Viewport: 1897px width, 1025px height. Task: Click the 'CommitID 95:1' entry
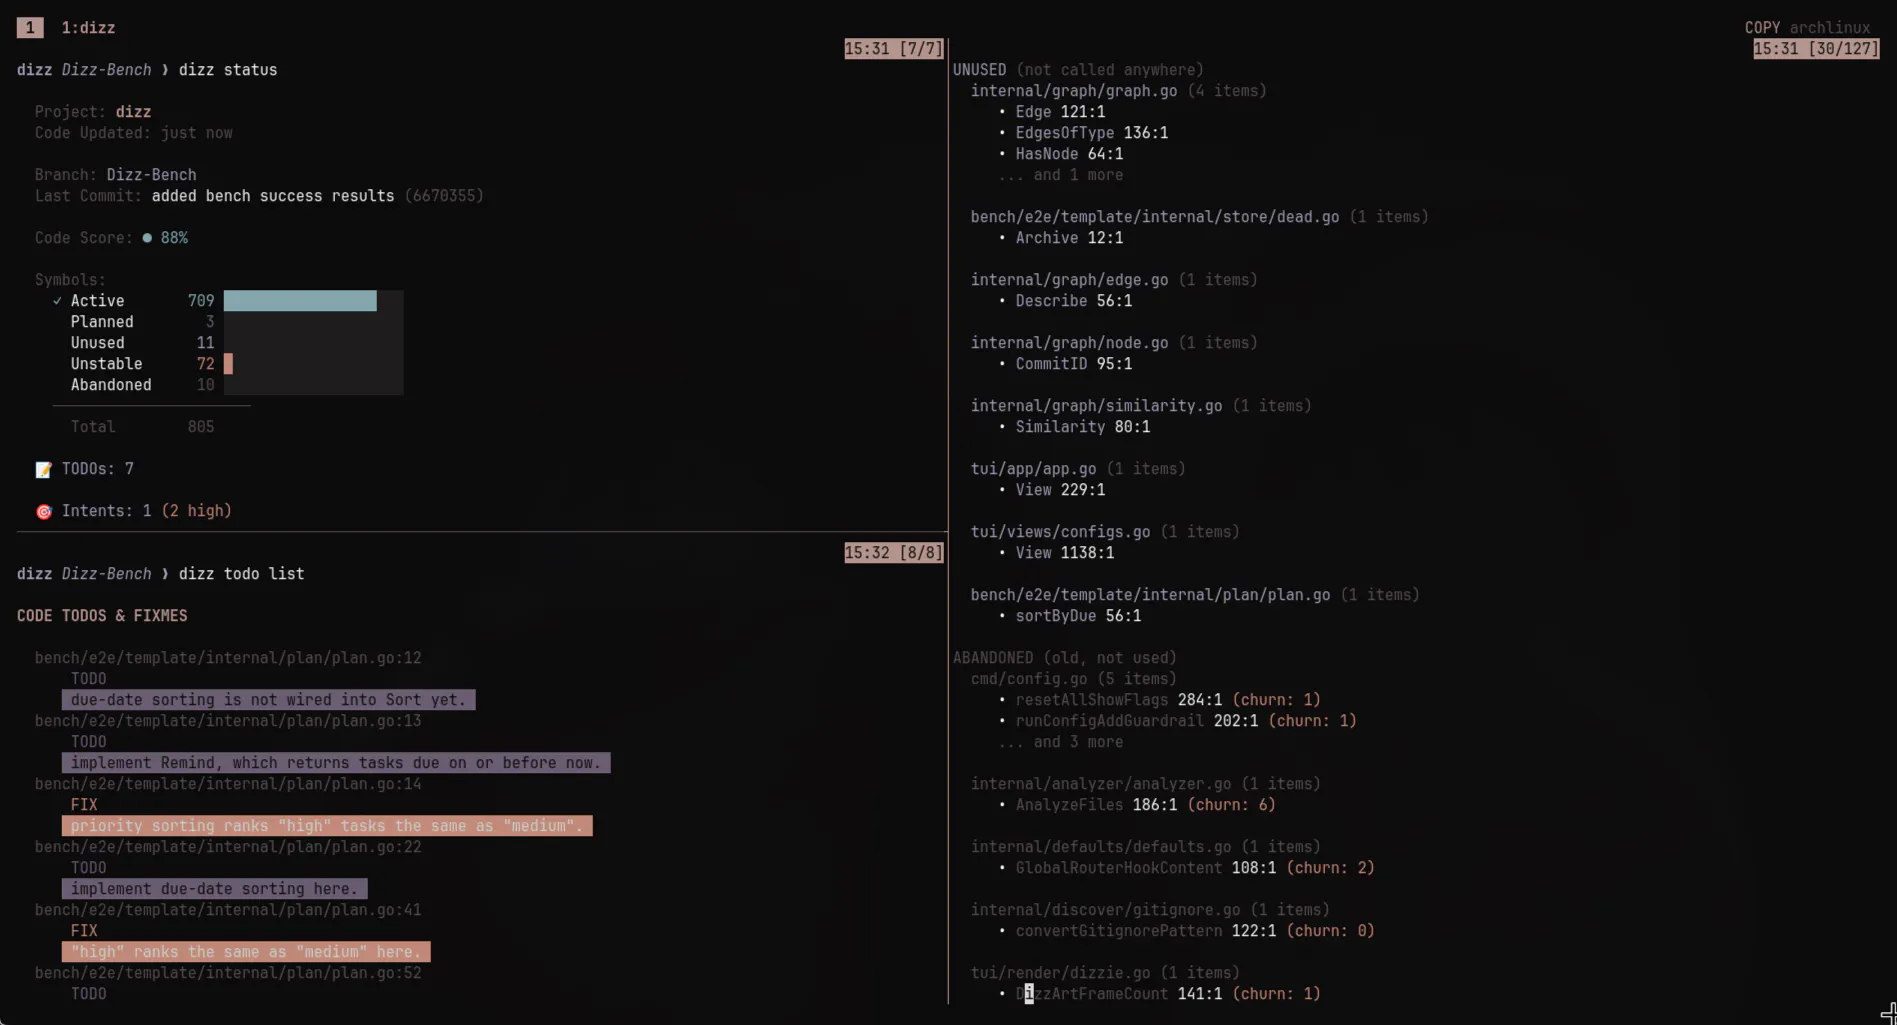click(x=1073, y=364)
